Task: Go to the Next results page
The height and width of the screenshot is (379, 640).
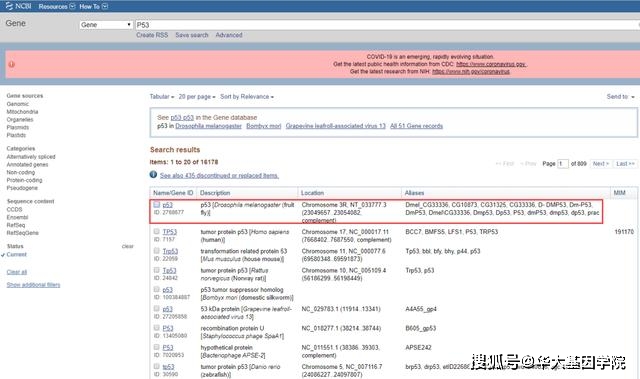Action: (x=600, y=164)
